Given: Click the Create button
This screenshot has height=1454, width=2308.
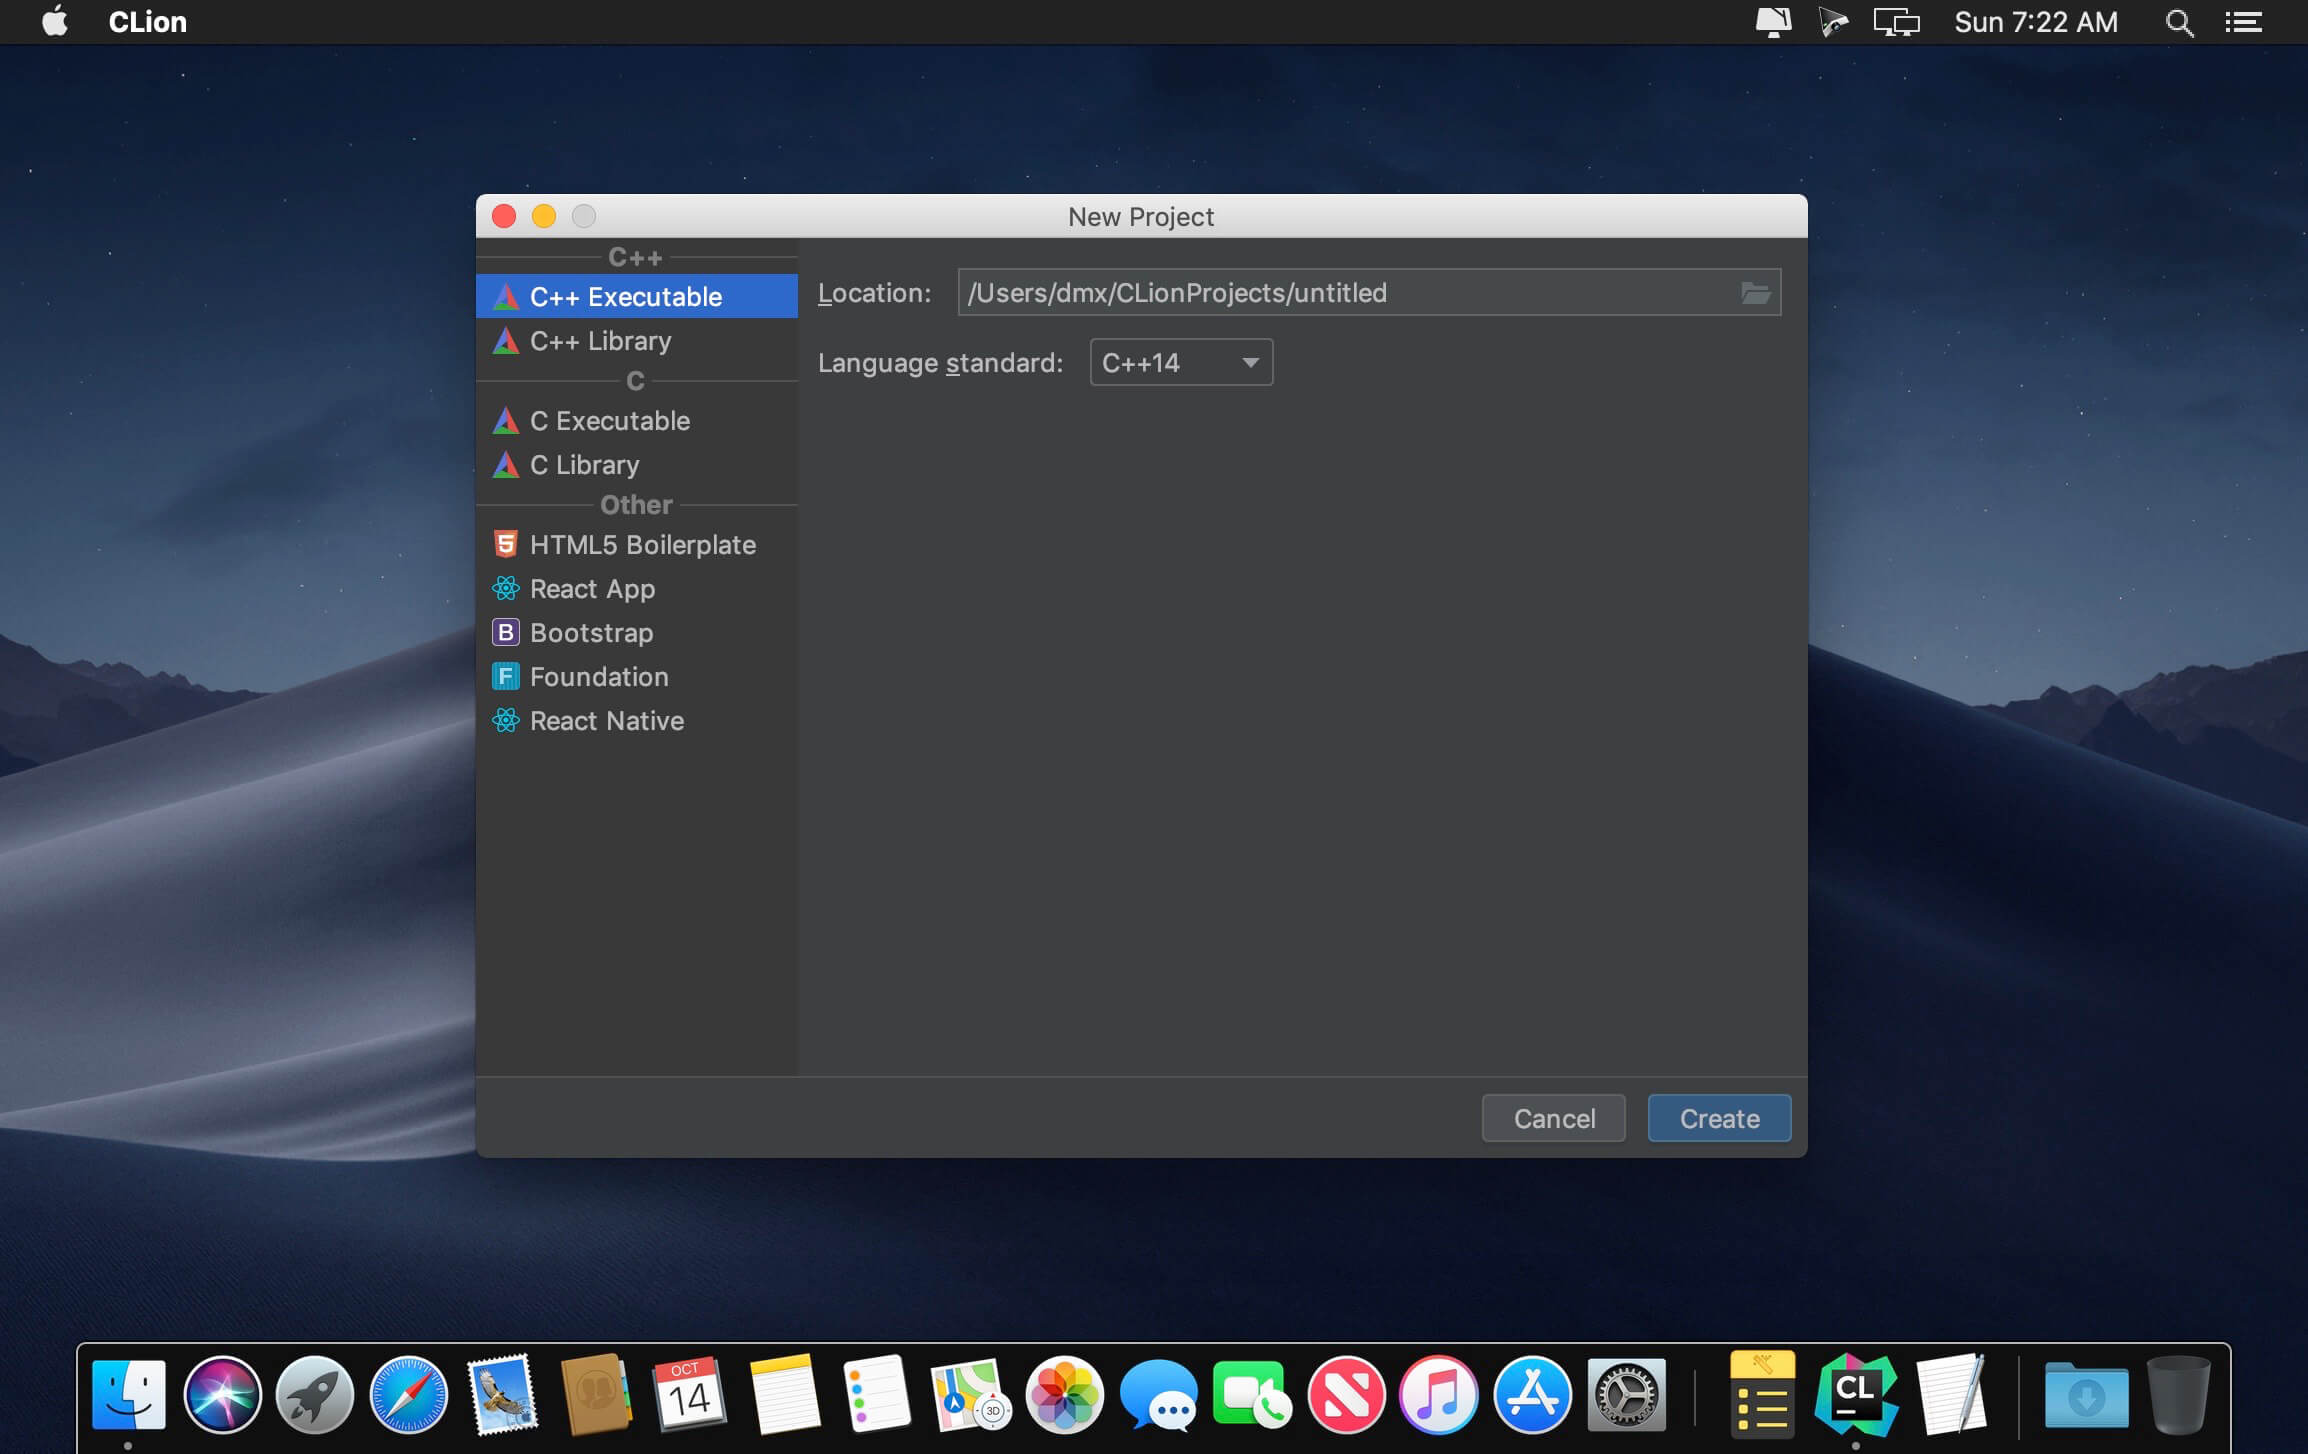Looking at the screenshot, I should (x=1720, y=1117).
